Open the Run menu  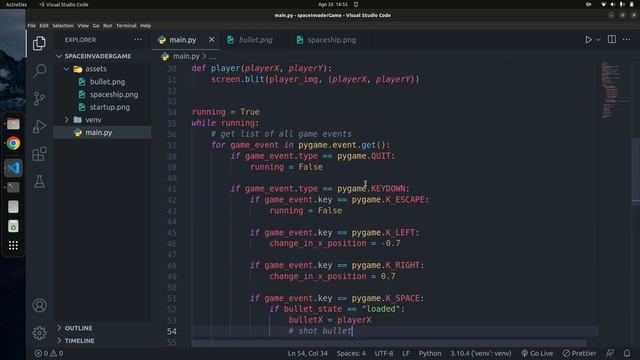[107, 25]
